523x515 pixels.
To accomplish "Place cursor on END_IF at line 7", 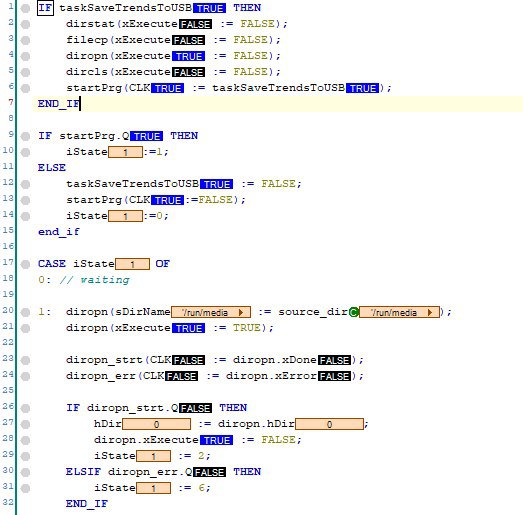I will (x=59, y=104).
